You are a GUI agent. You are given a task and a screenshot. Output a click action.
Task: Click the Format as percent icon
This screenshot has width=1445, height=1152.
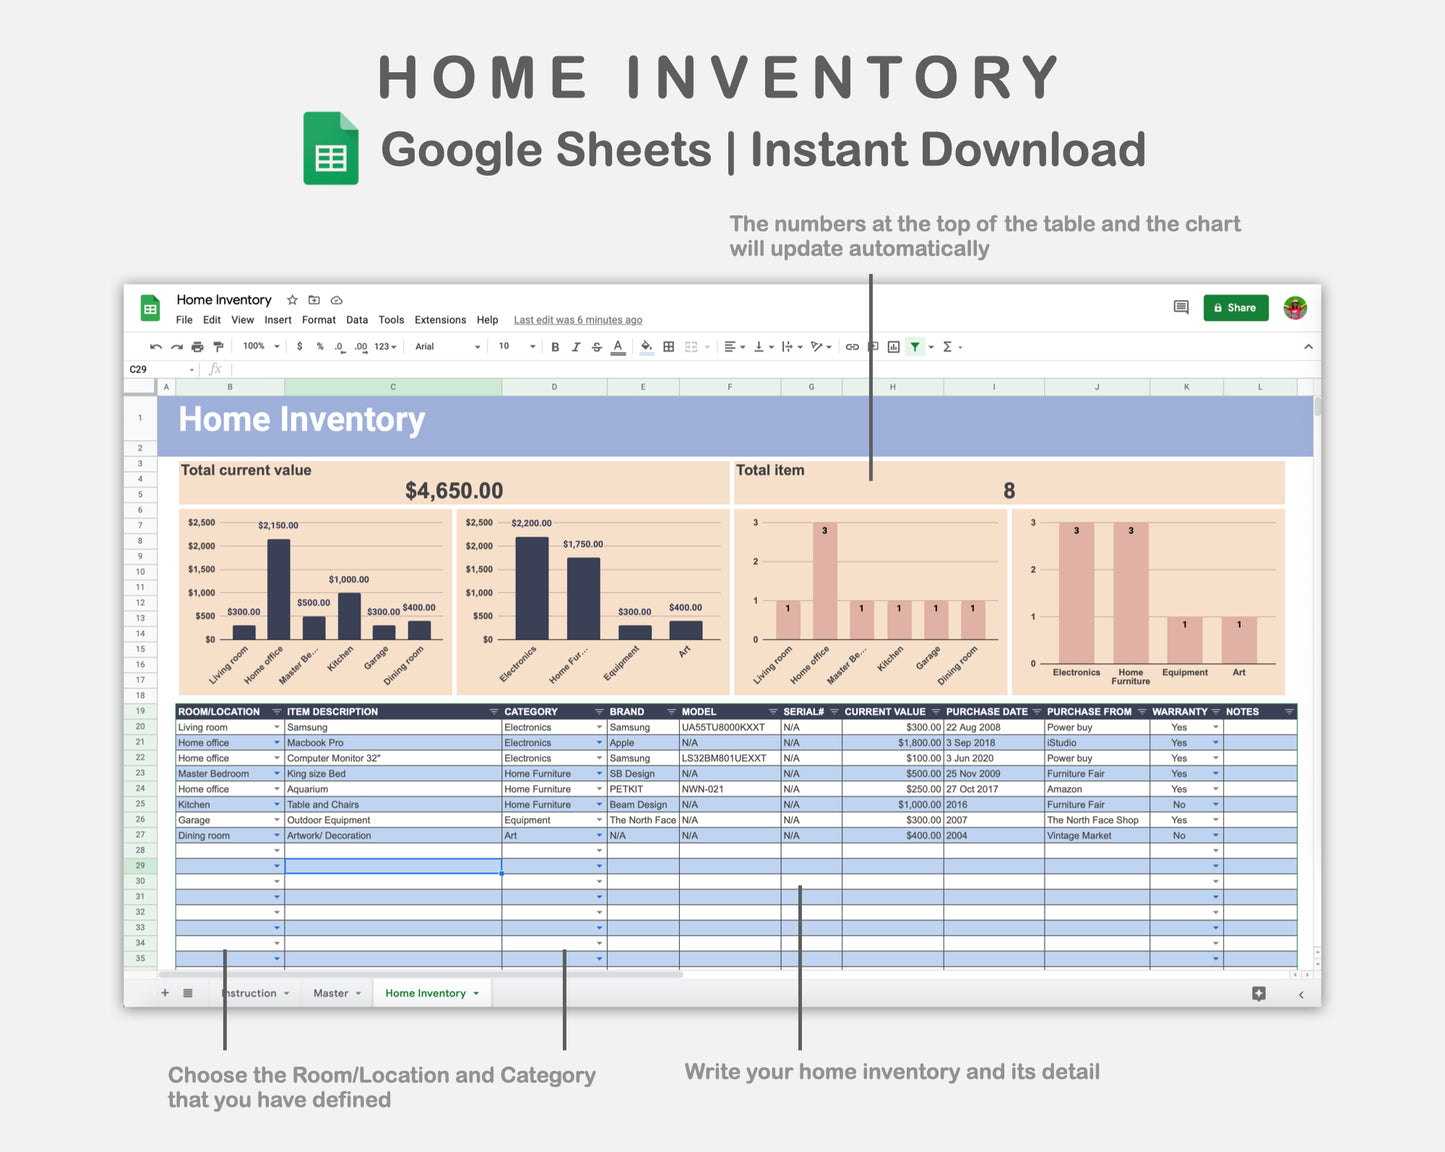[319, 346]
